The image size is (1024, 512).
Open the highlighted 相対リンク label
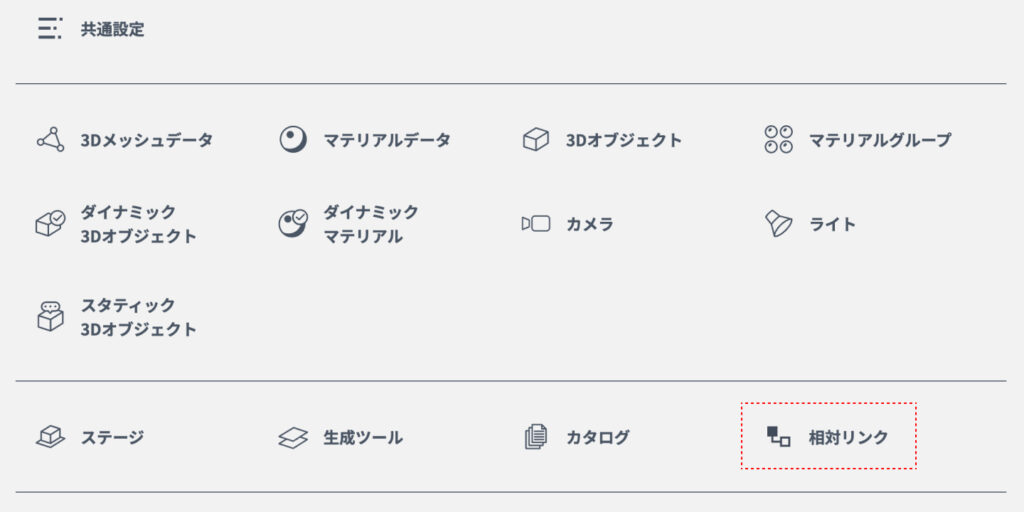[848, 437]
